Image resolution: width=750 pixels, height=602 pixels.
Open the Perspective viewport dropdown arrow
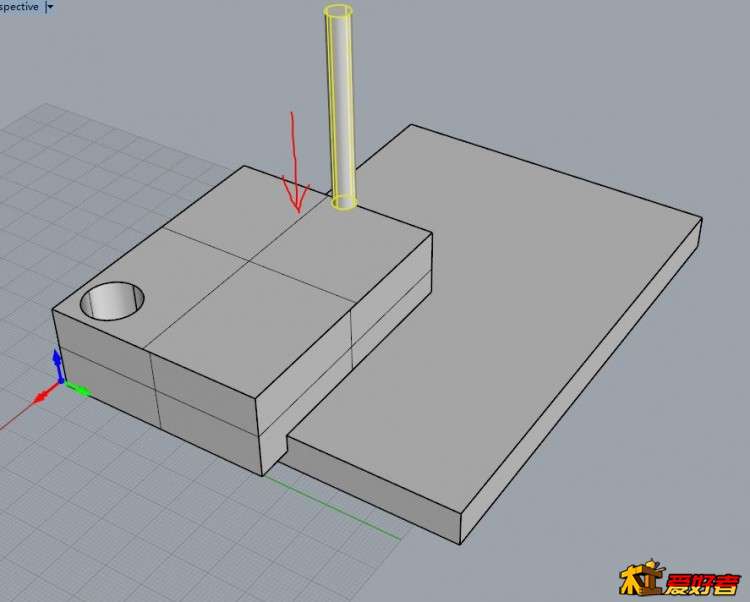[x=50, y=7]
